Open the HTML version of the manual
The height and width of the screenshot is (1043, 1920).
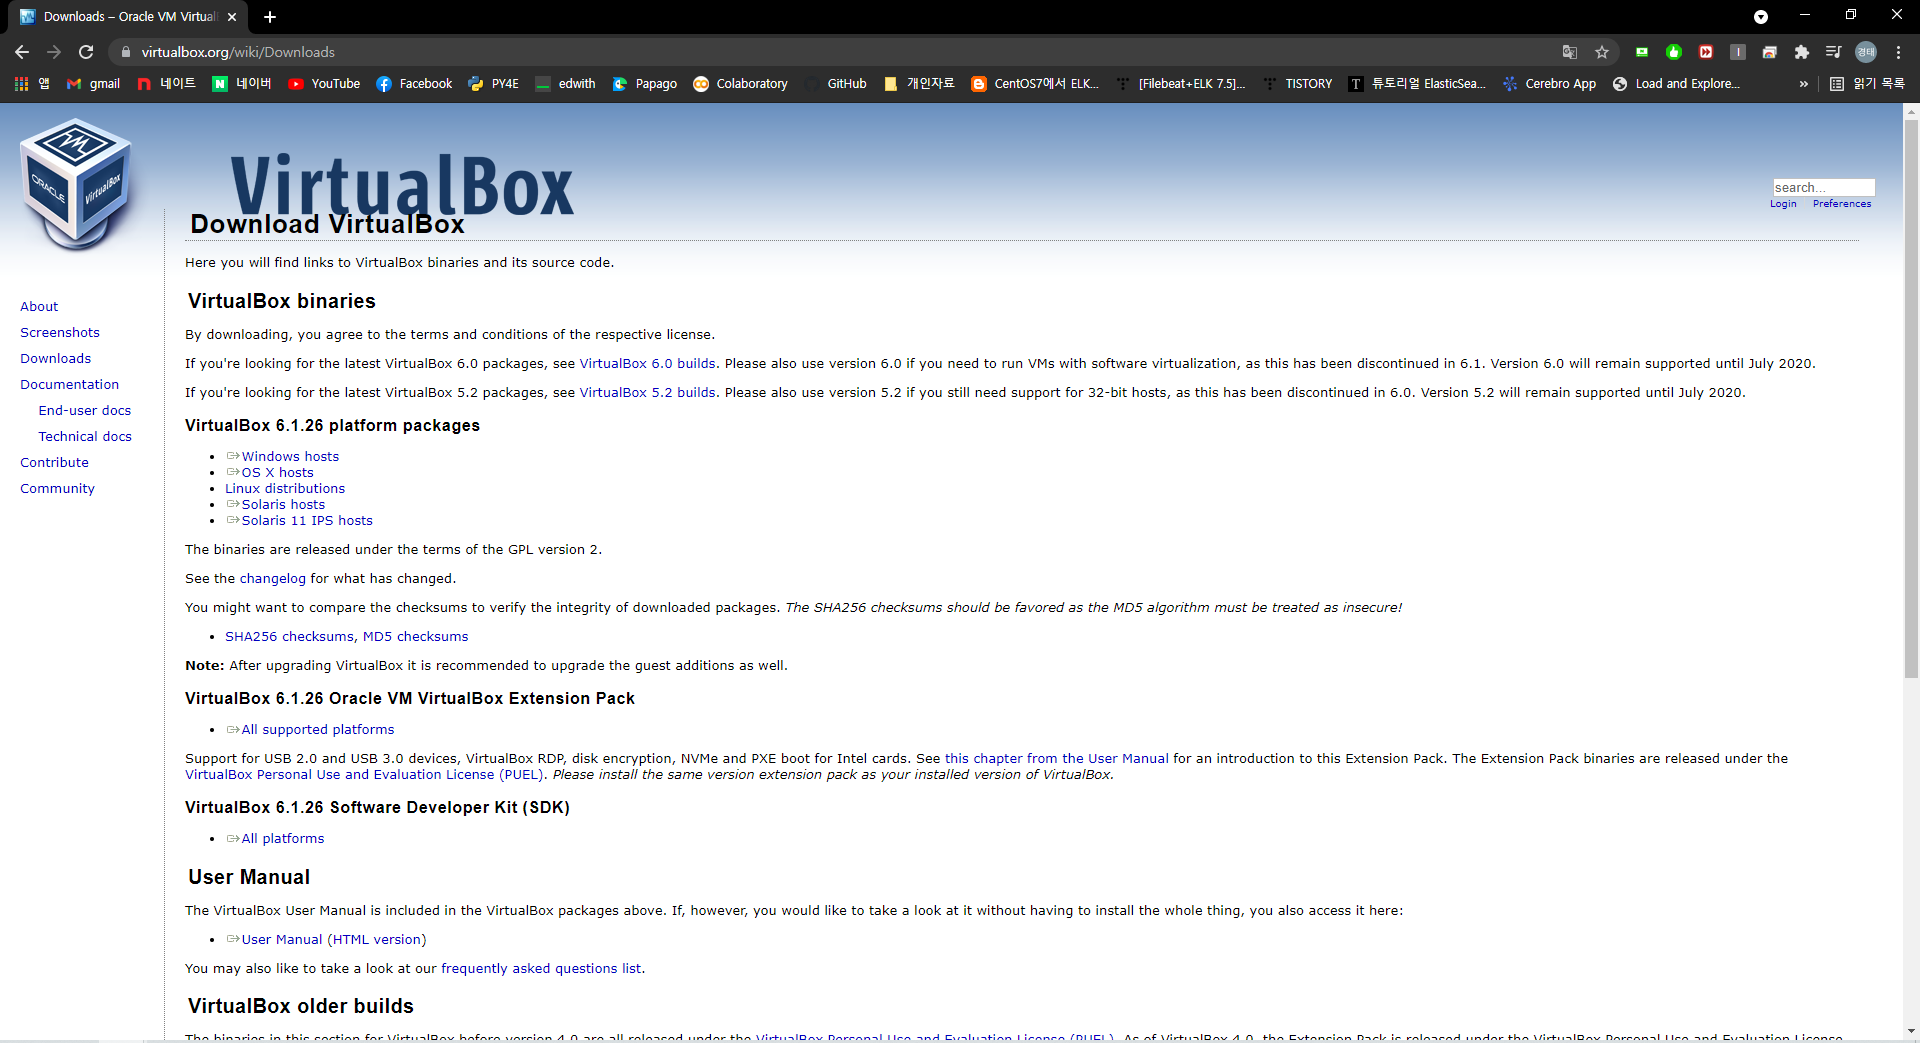(377, 939)
